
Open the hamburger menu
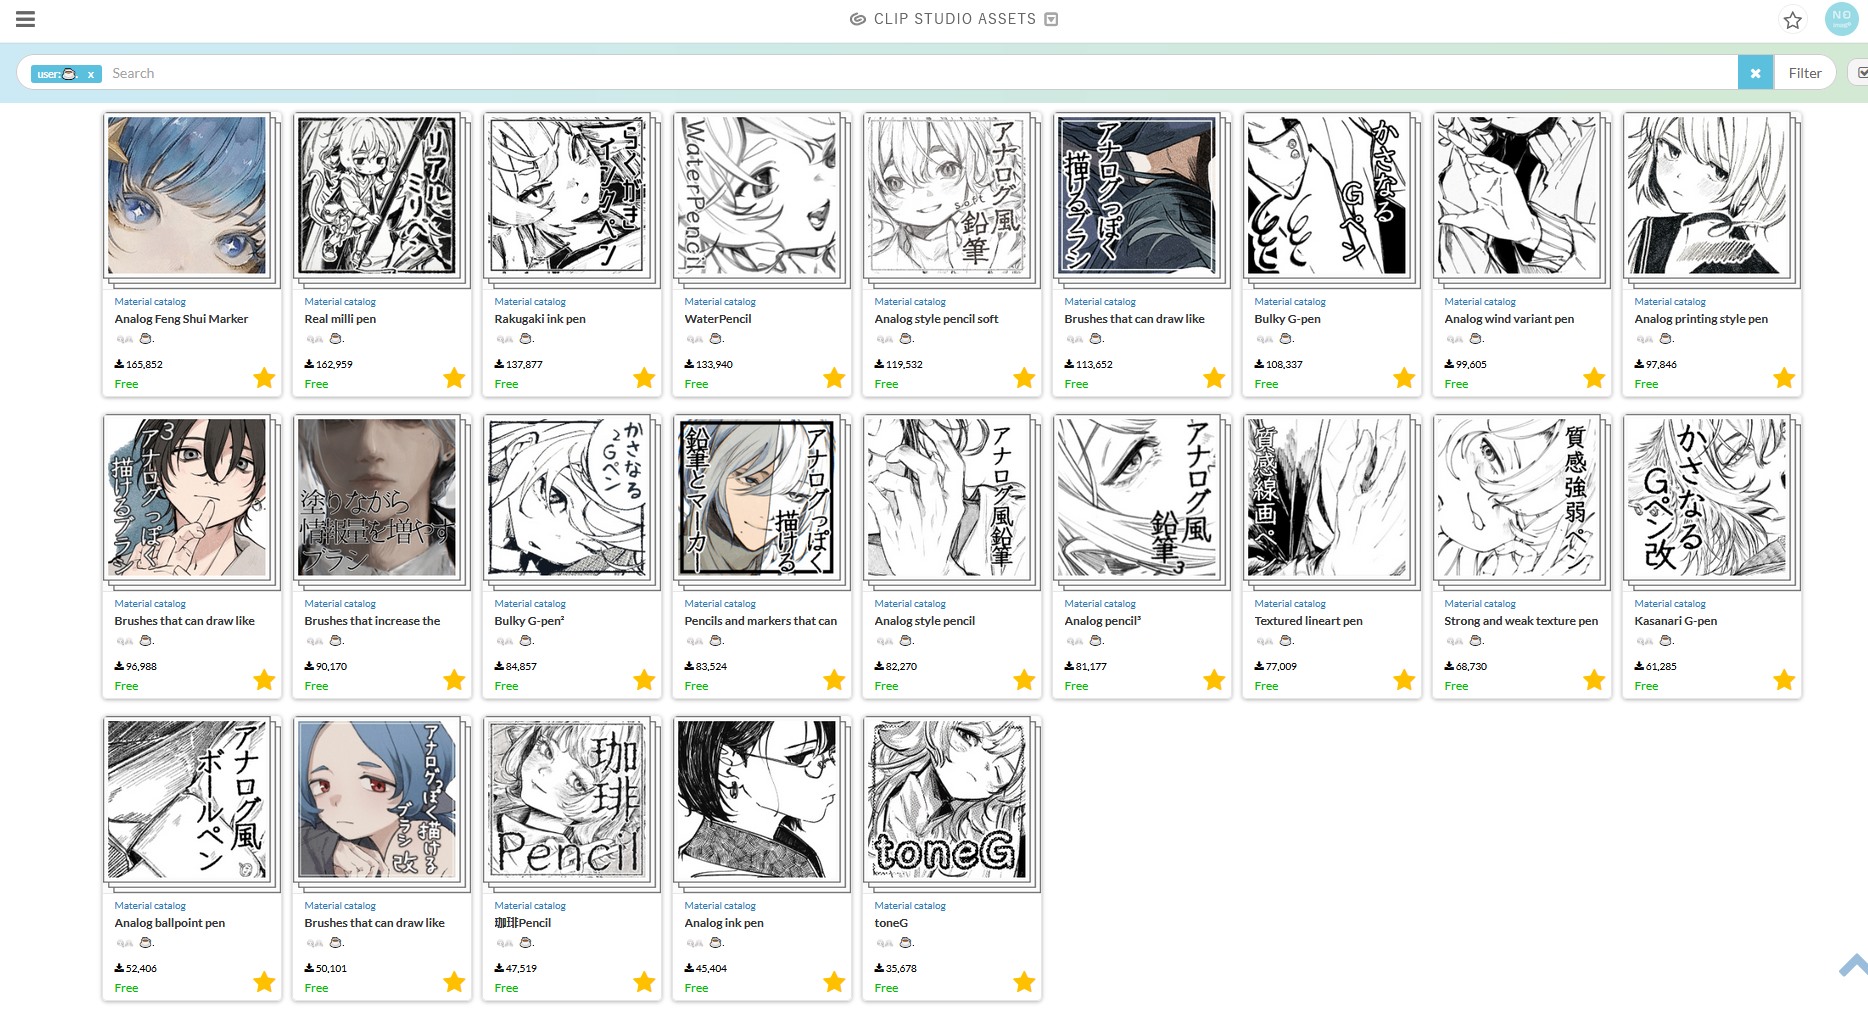(x=26, y=19)
